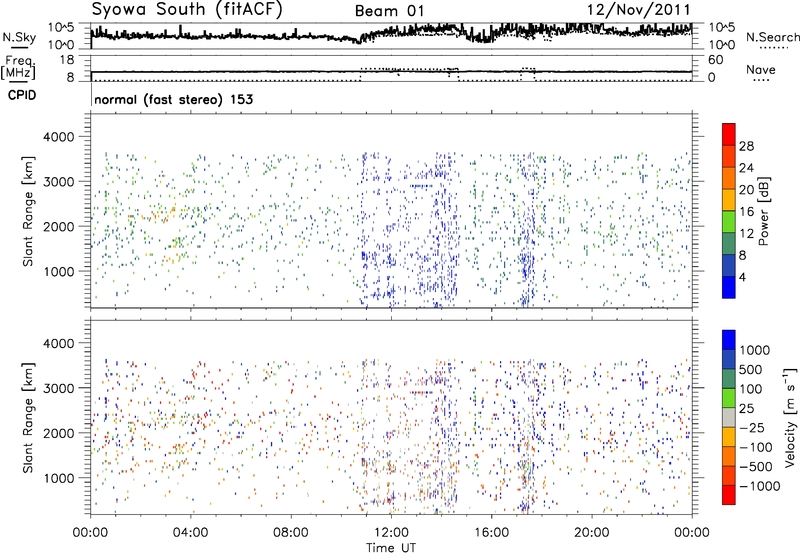This screenshot has height=554, width=800.
Task: Select the red bottom segment of Velocity colorbar
Action: pos(729,495)
